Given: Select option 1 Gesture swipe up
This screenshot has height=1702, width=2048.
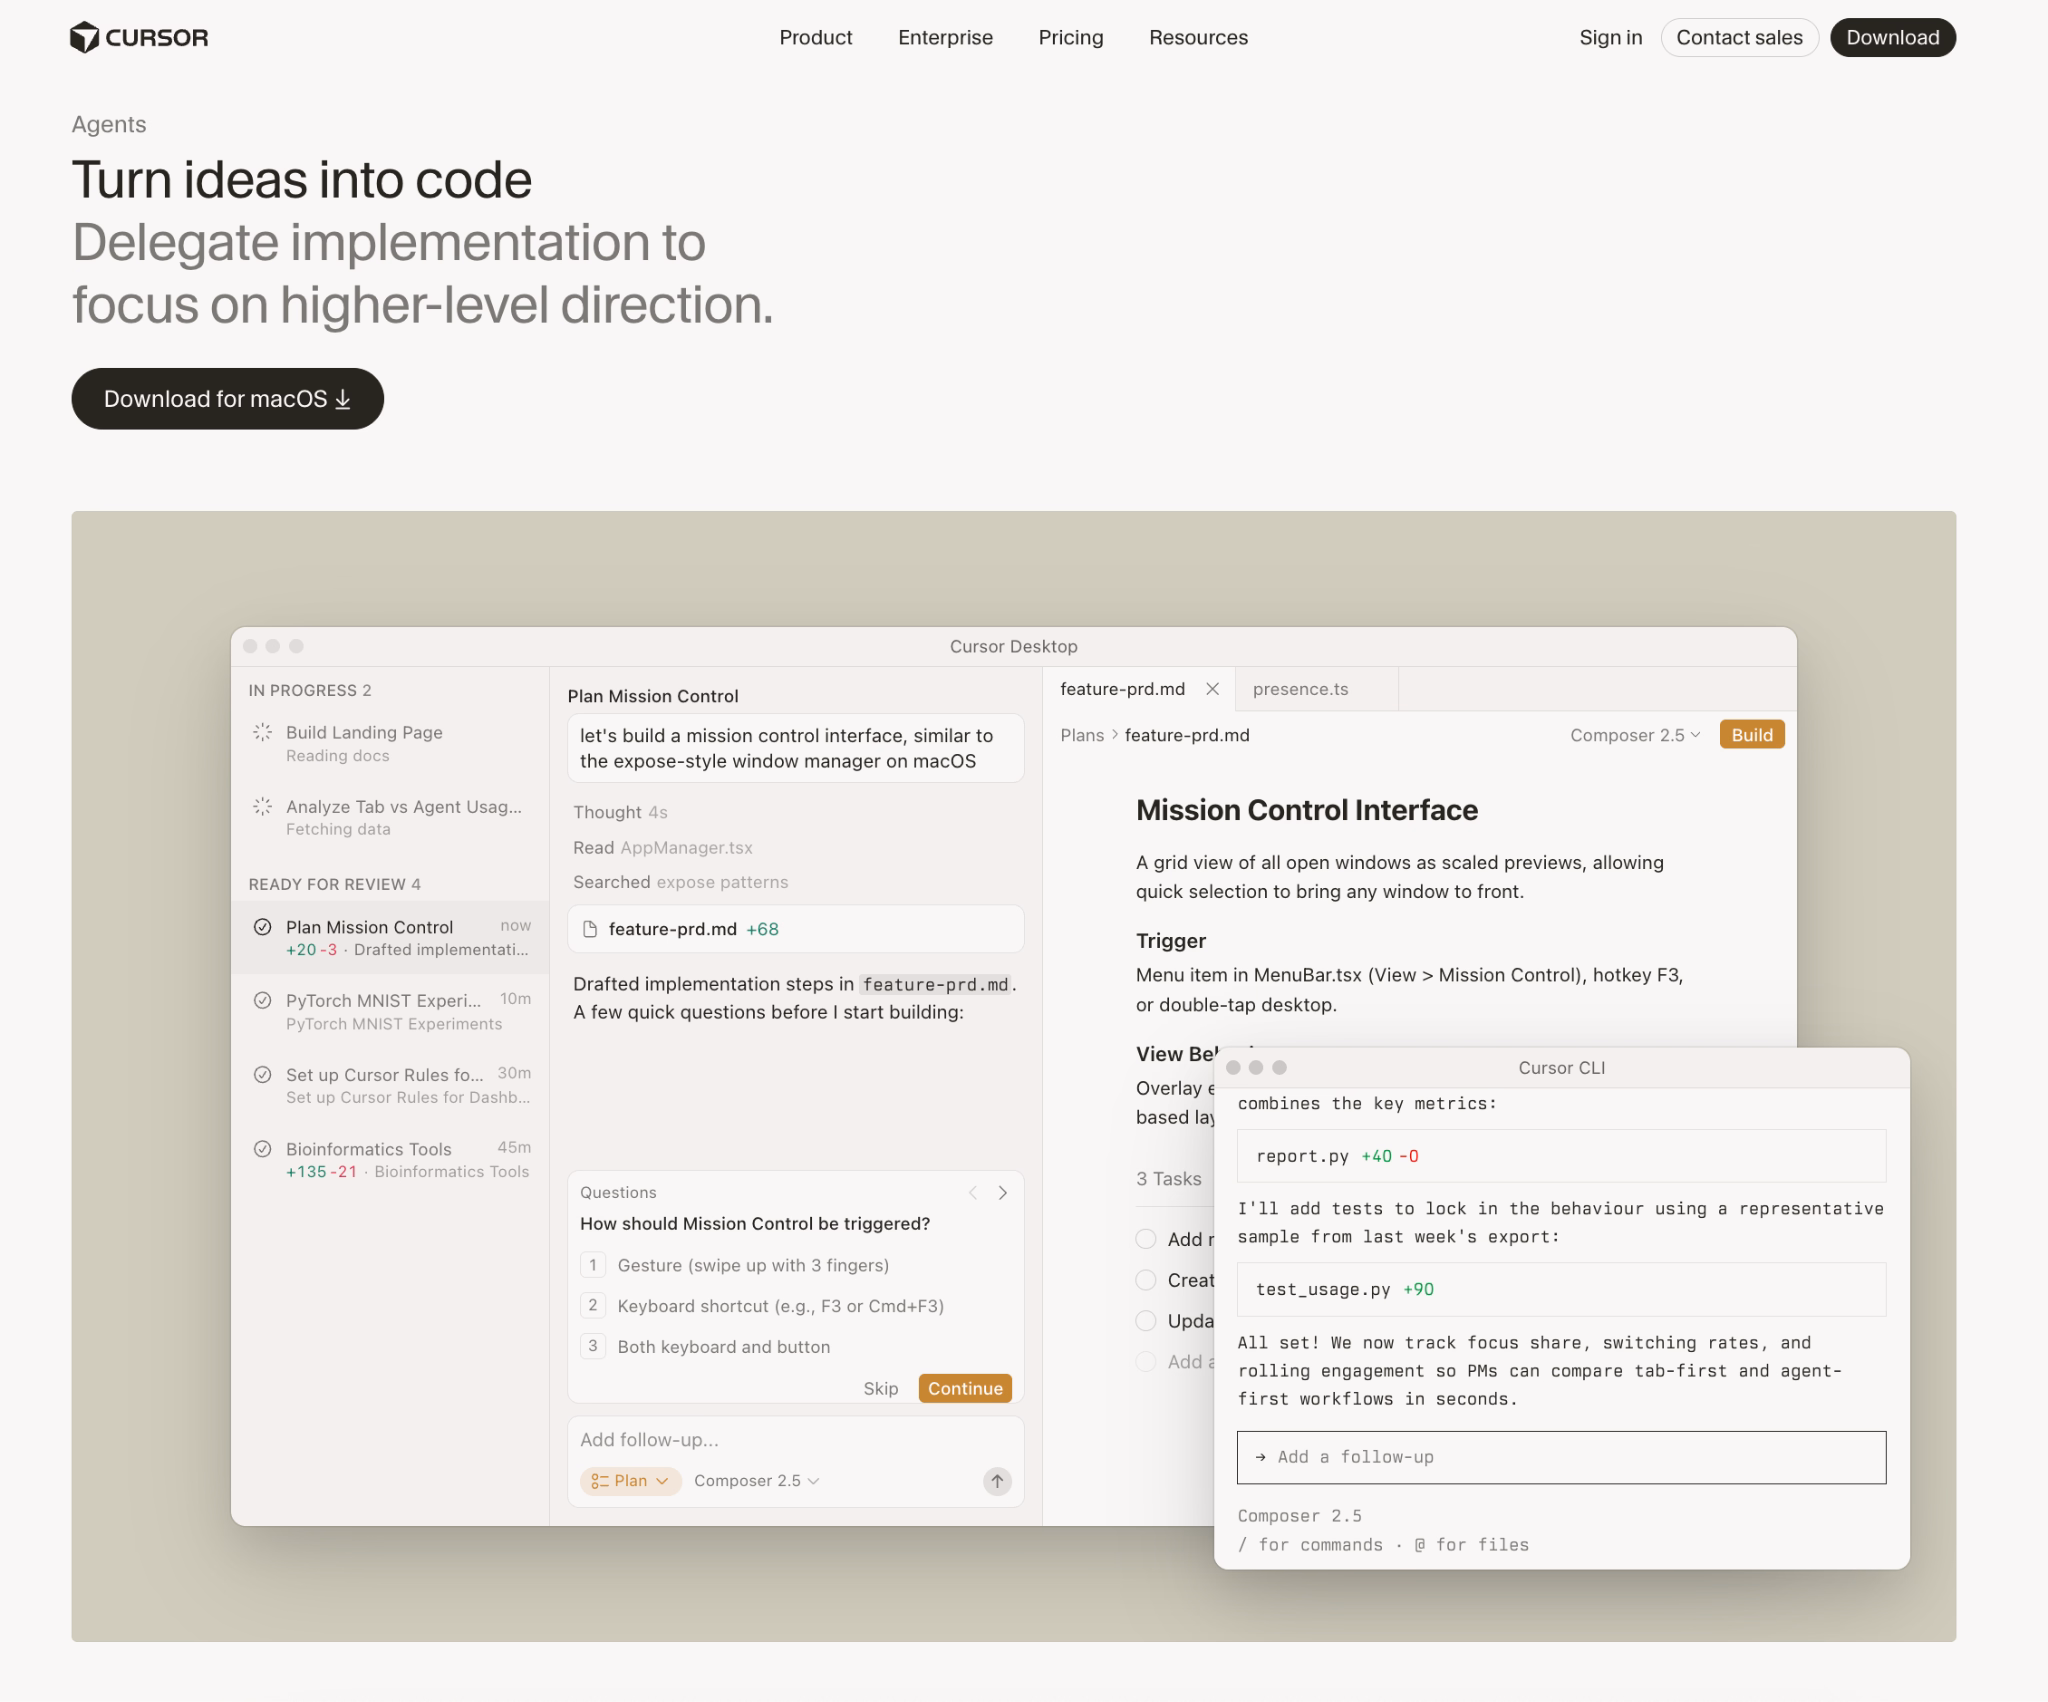Looking at the screenshot, I should pyautogui.click(x=795, y=1265).
